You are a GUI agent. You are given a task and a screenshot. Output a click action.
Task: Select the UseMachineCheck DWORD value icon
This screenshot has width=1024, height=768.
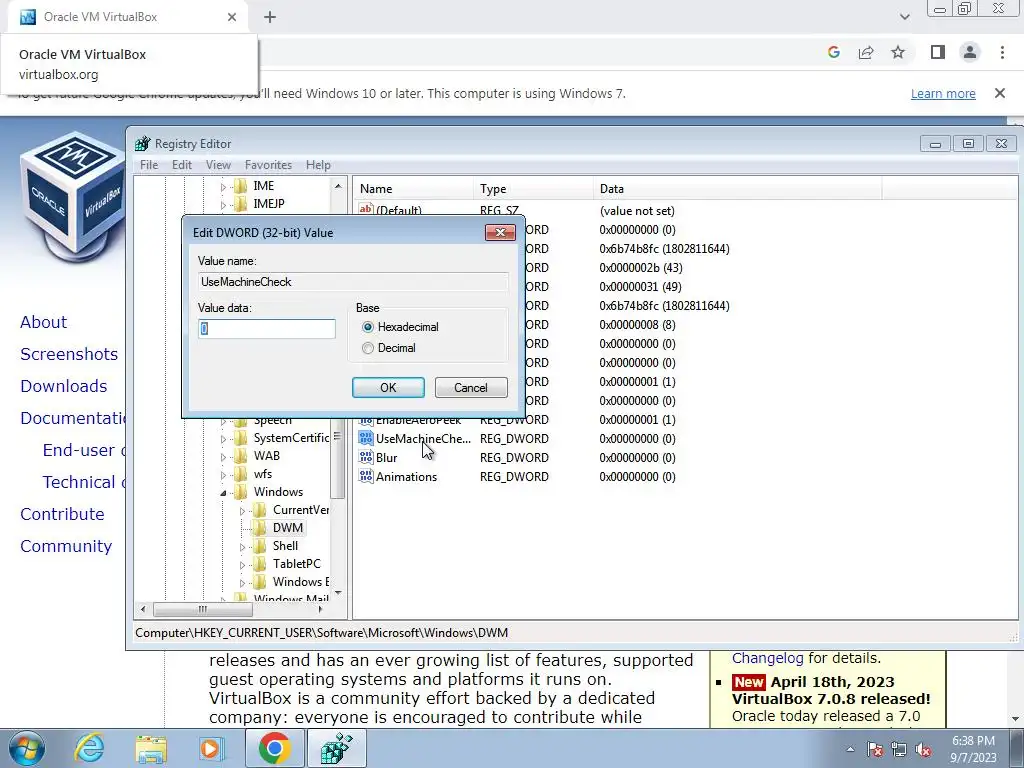[366, 438]
